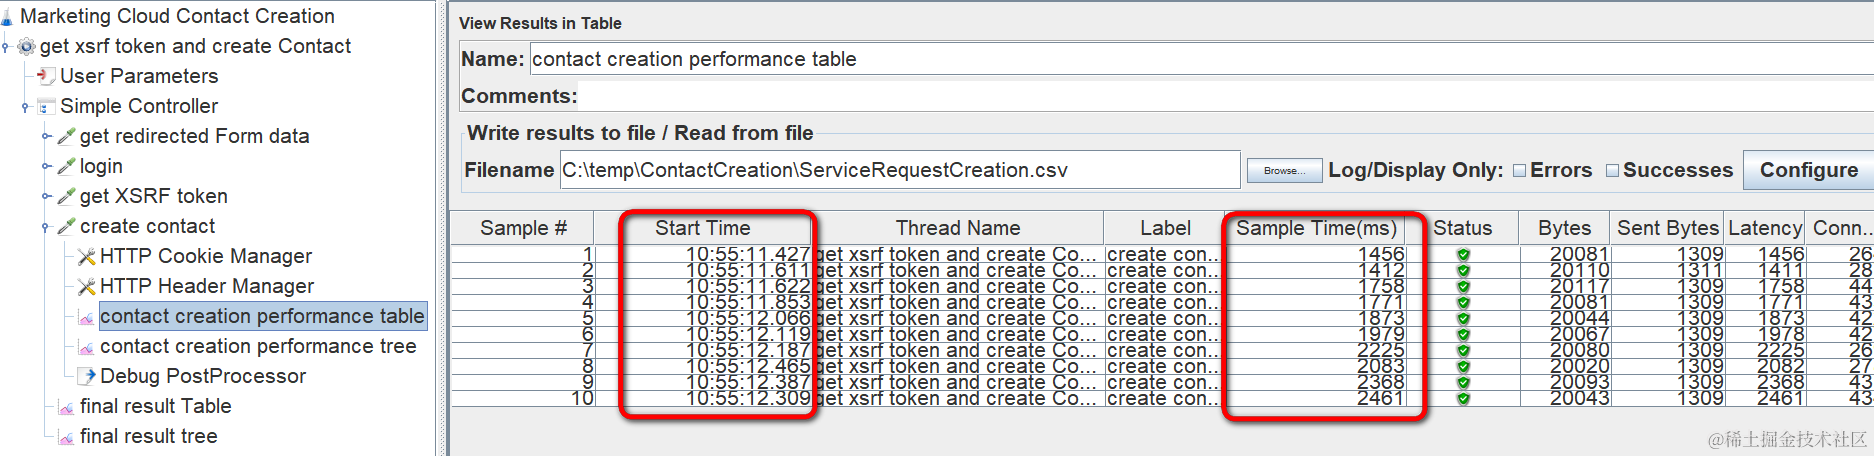Click the Comments input field
1874x456 pixels.
[1226, 96]
